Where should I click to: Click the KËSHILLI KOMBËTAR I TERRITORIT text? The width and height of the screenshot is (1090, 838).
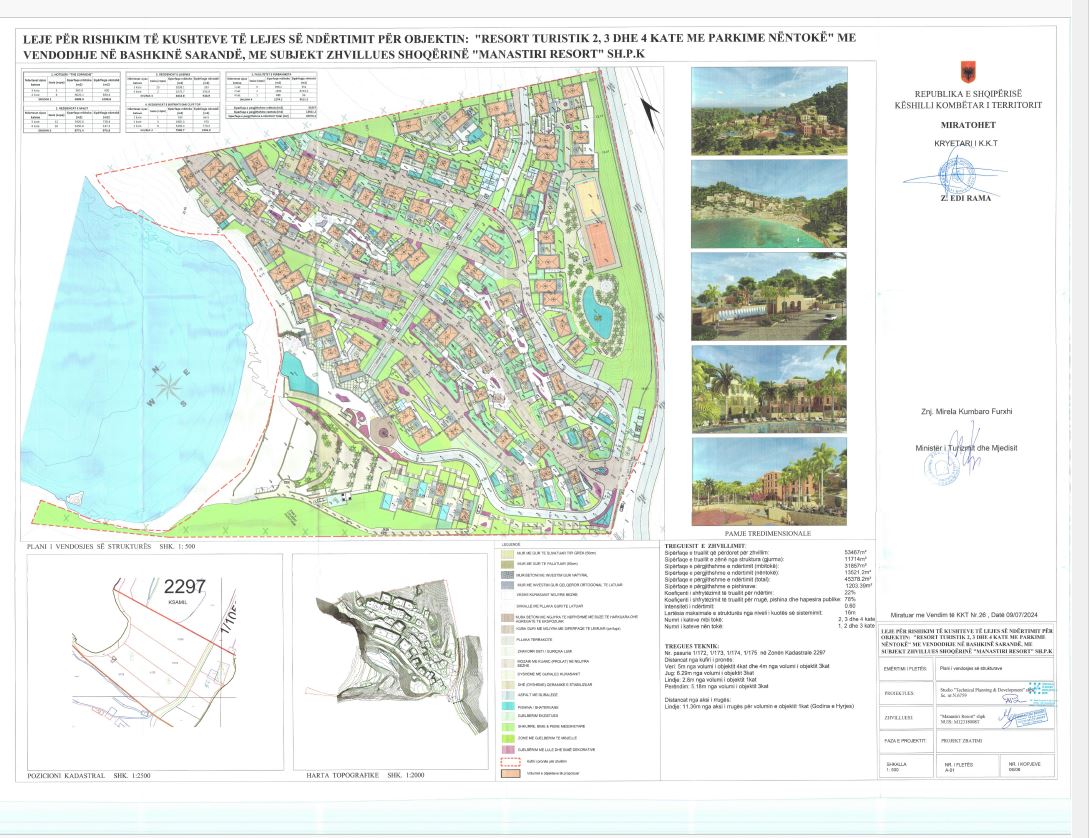click(x=968, y=105)
